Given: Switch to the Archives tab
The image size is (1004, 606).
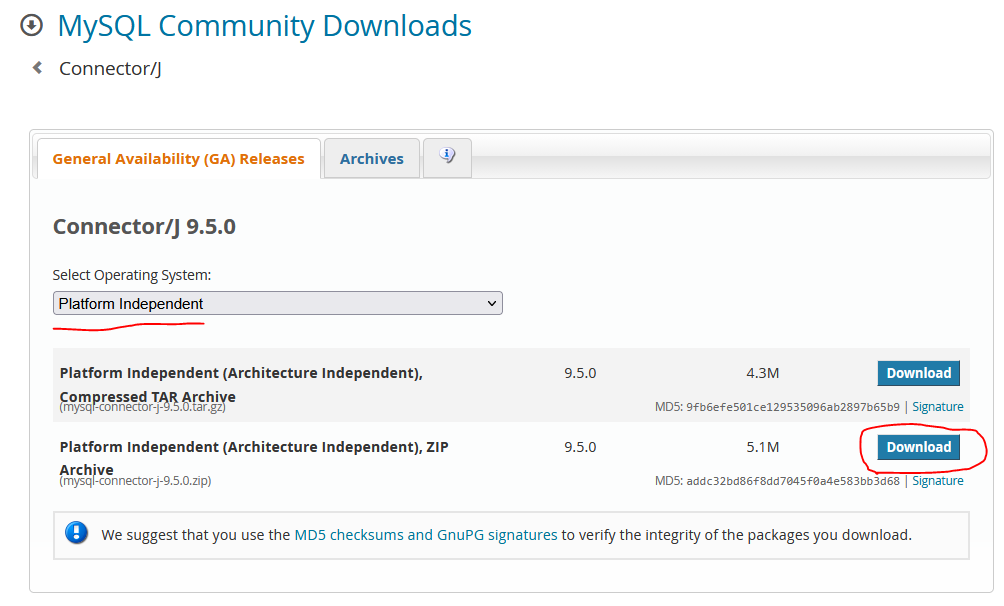Looking at the screenshot, I should pos(371,159).
